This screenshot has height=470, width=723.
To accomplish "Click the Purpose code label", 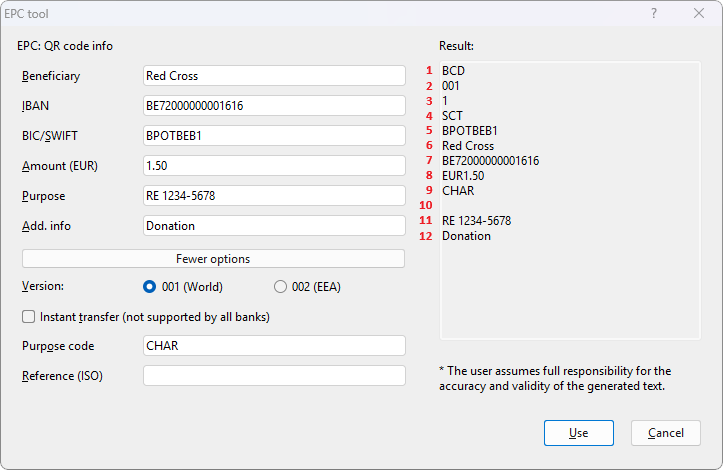I will pos(58,346).
